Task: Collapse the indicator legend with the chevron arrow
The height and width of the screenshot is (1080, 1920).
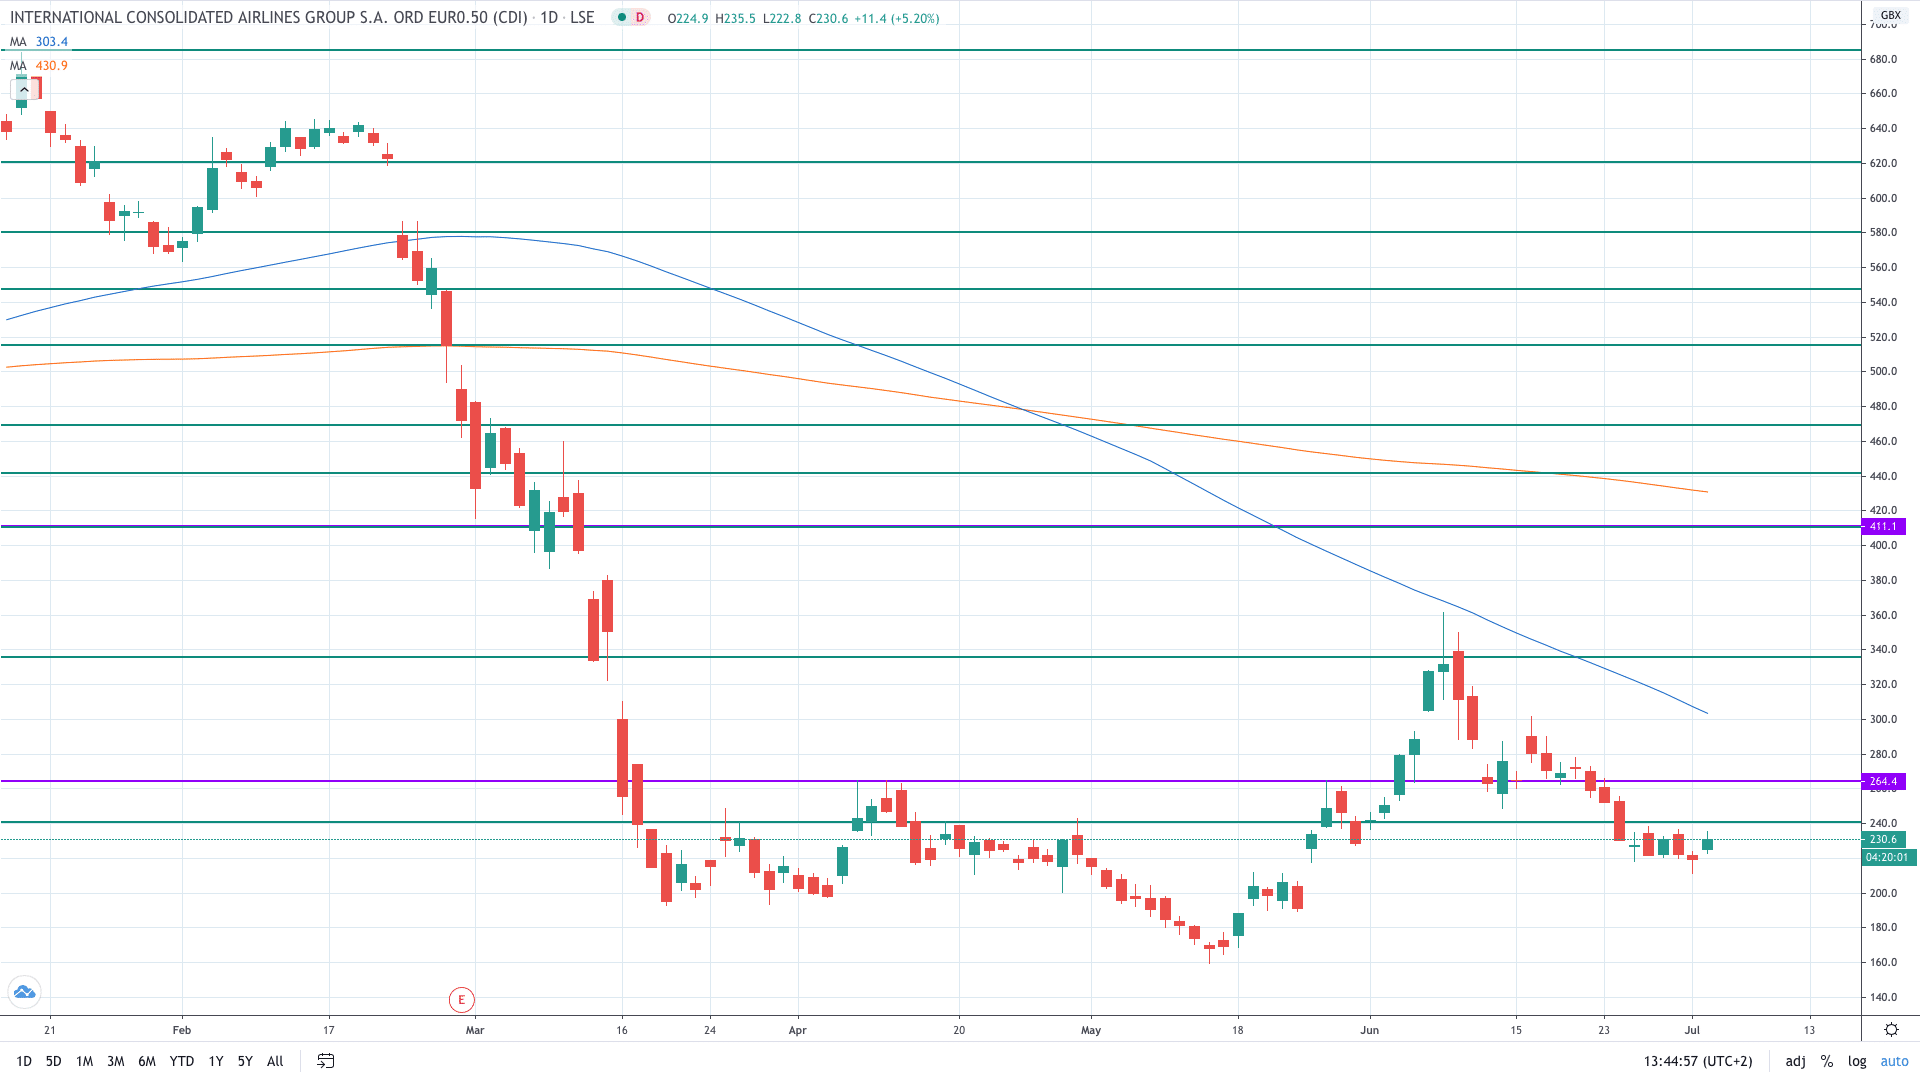Action: [22, 88]
